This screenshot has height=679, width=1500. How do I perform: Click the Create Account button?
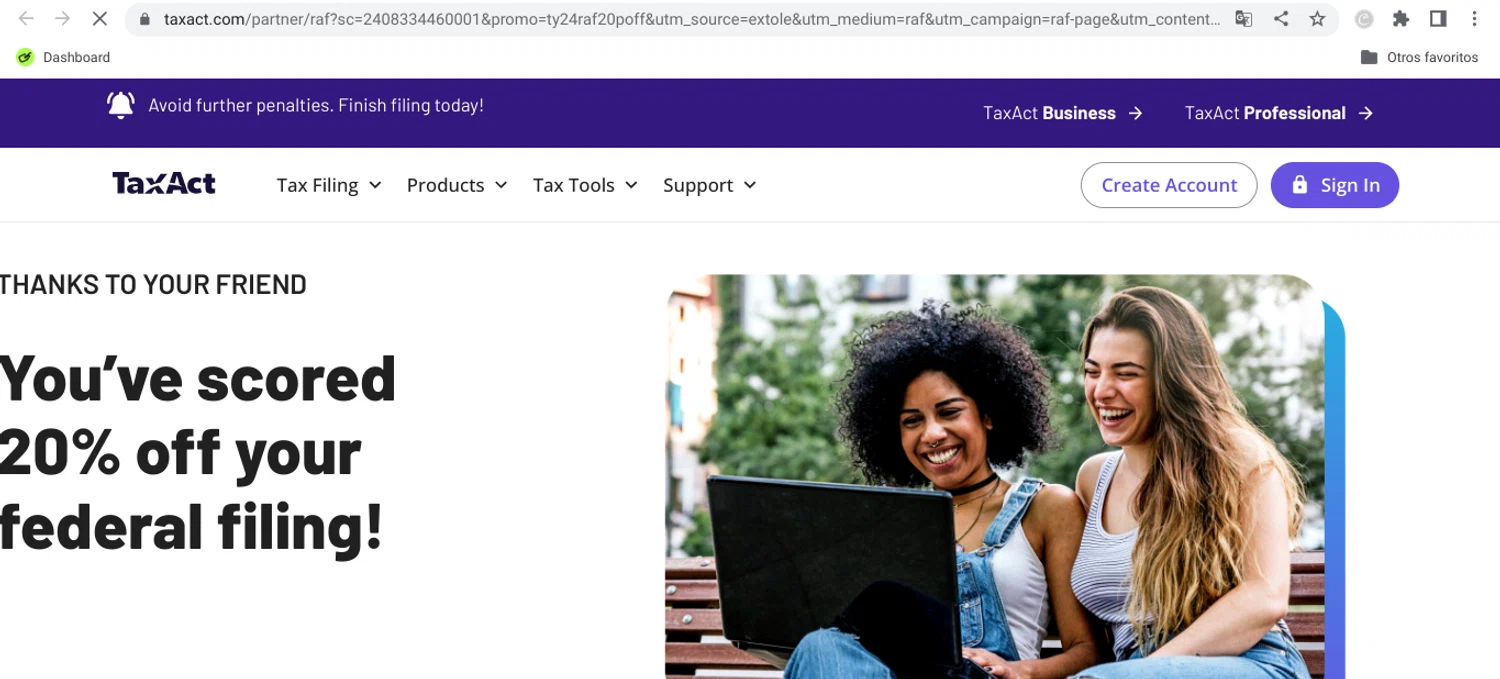[x=1169, y=185]
